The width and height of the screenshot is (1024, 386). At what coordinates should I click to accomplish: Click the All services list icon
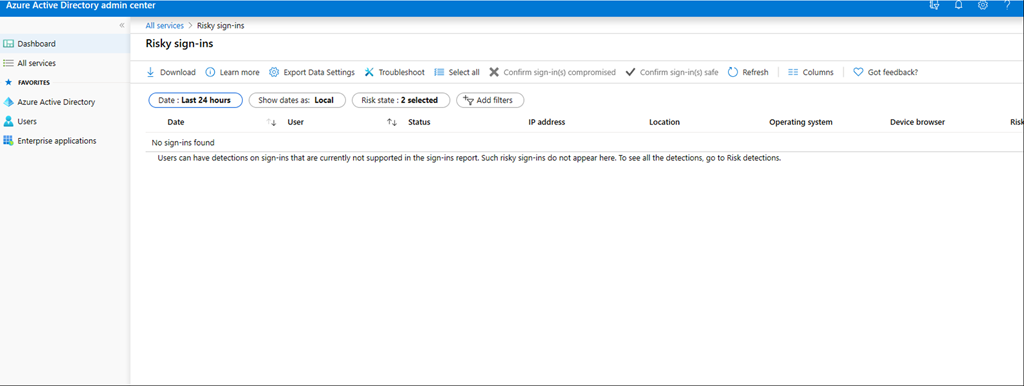pyautogui.click(x=8, y=63)
